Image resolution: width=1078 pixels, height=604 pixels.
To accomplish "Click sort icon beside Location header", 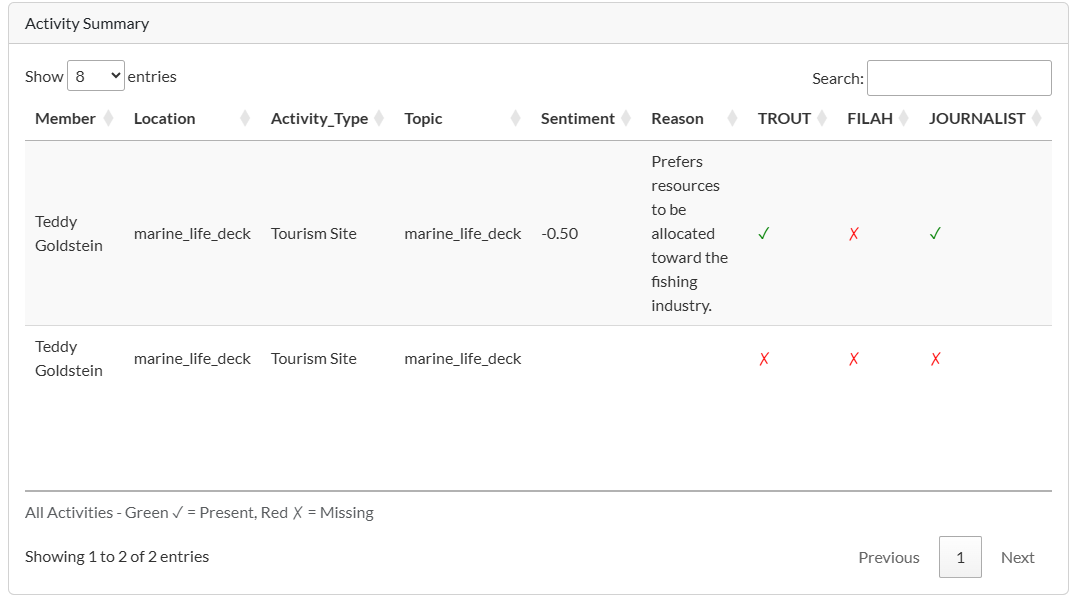I will (x=245, y=118).
